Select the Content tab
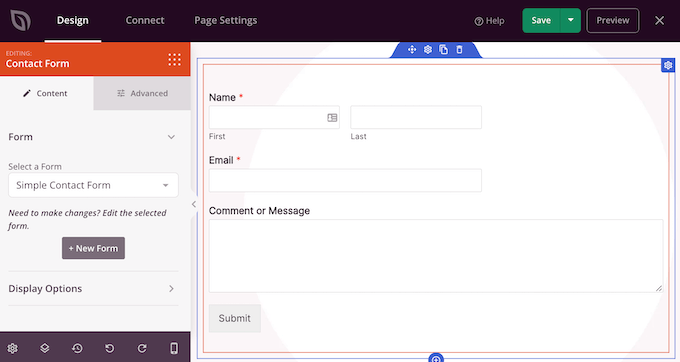The height and width of the screenshot is (362, 680). point(46,93)
